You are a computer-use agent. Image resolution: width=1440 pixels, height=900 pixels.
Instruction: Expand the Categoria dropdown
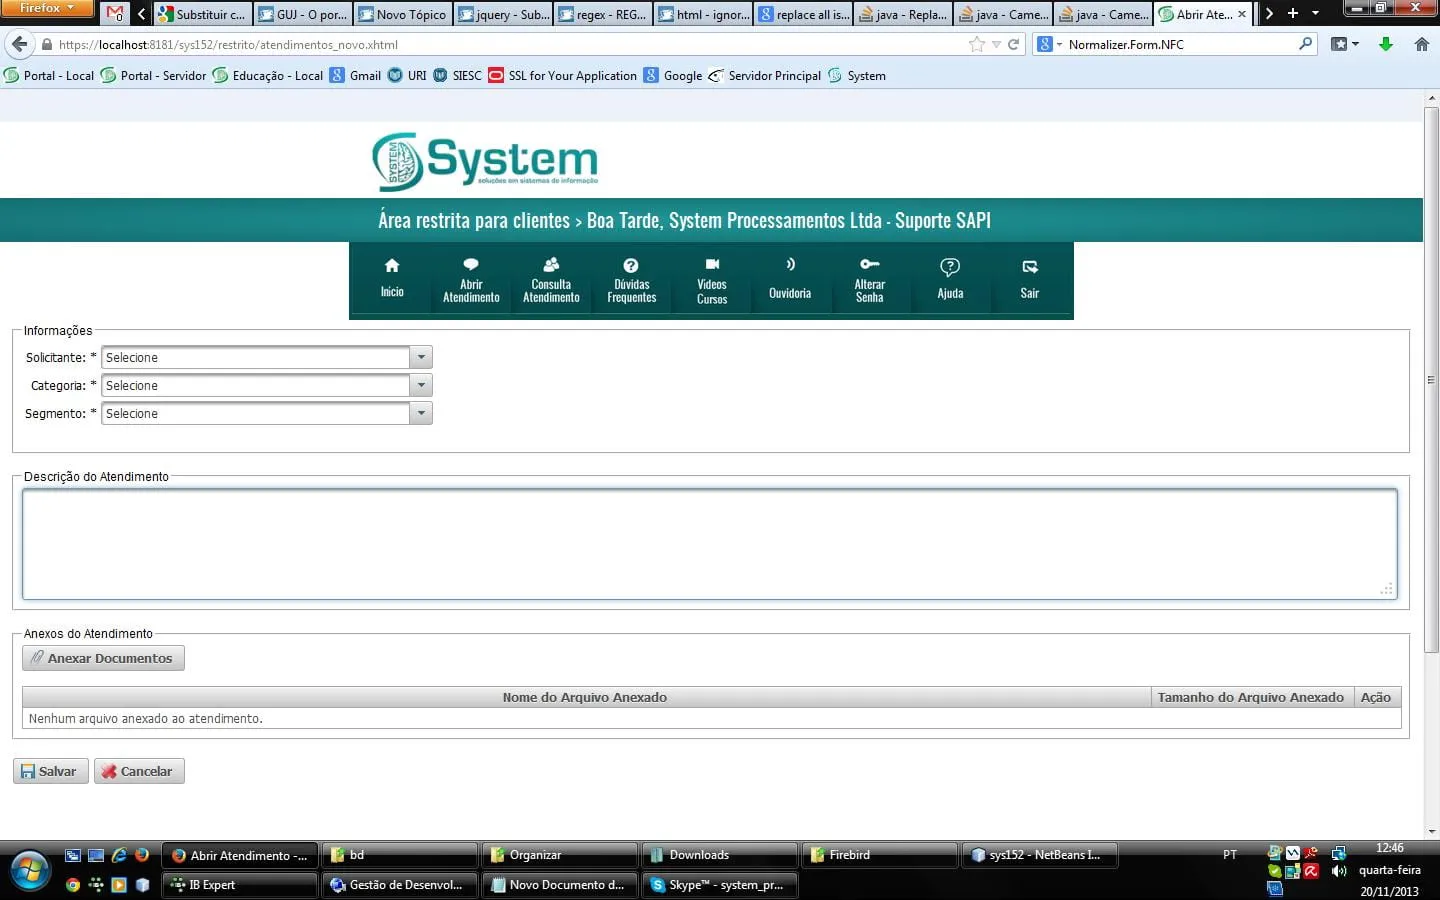pyautogui.click(x=421, y=385)
